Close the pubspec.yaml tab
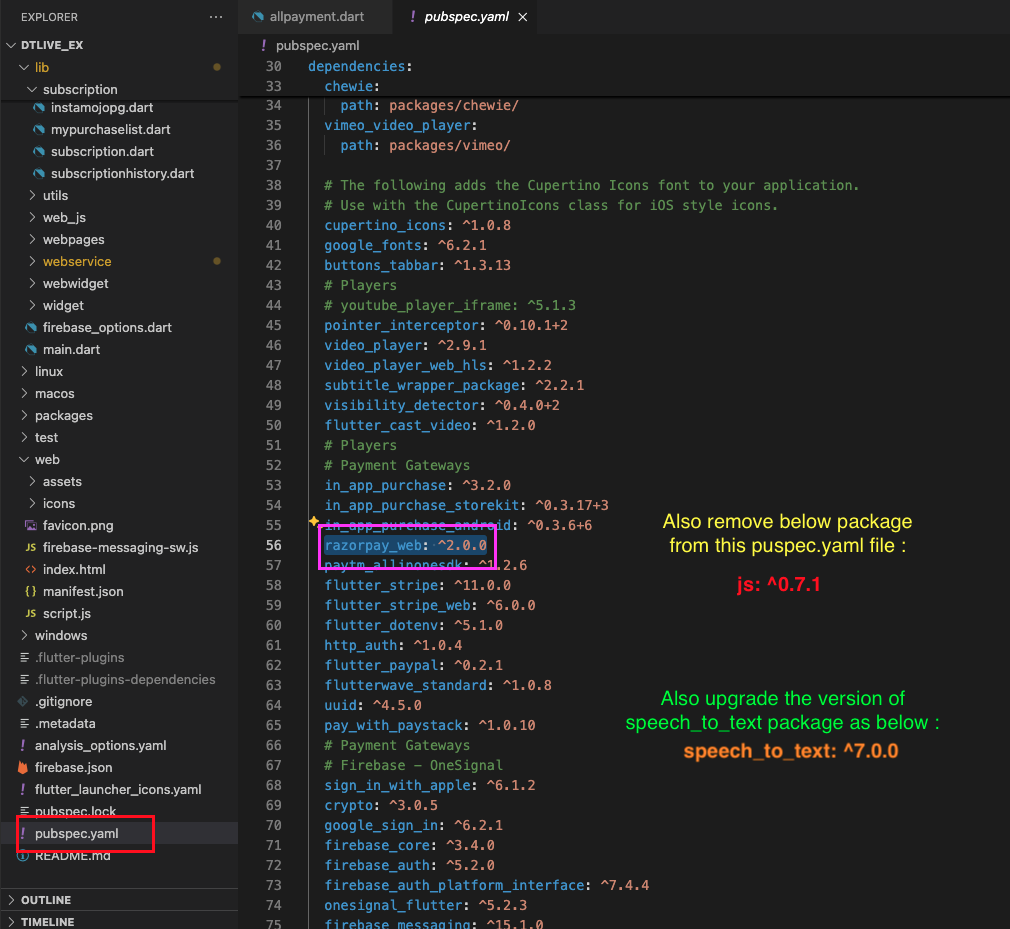This screenshot has height=929, width=1010. point(523,17)
